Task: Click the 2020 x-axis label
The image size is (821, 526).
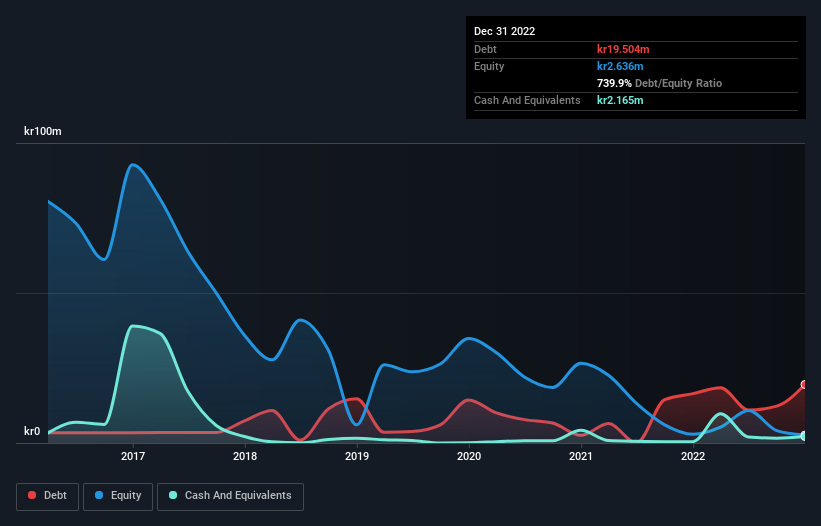Action: click(469, 456)
